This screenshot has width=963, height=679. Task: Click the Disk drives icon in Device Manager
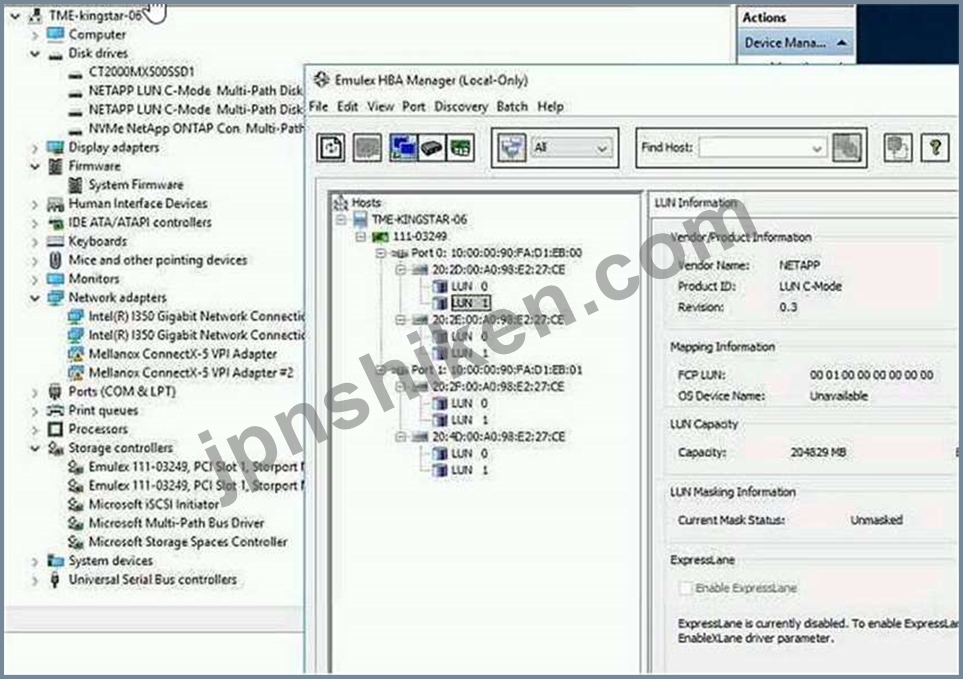pos(55,54)
